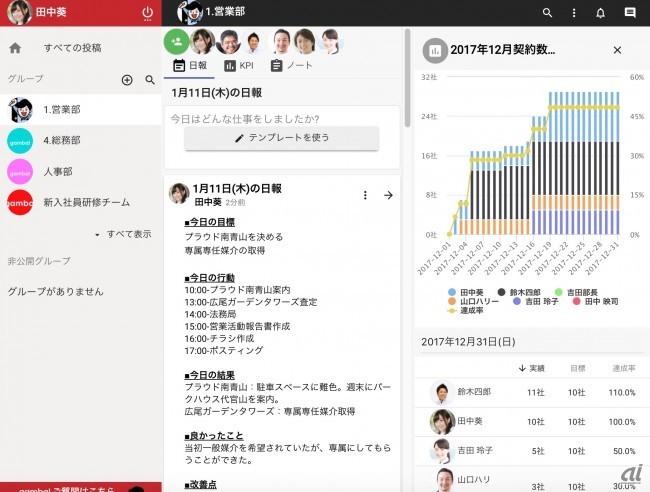Click the center feed scrollbar
Viewport: 650px width, 492px height.
407,78
